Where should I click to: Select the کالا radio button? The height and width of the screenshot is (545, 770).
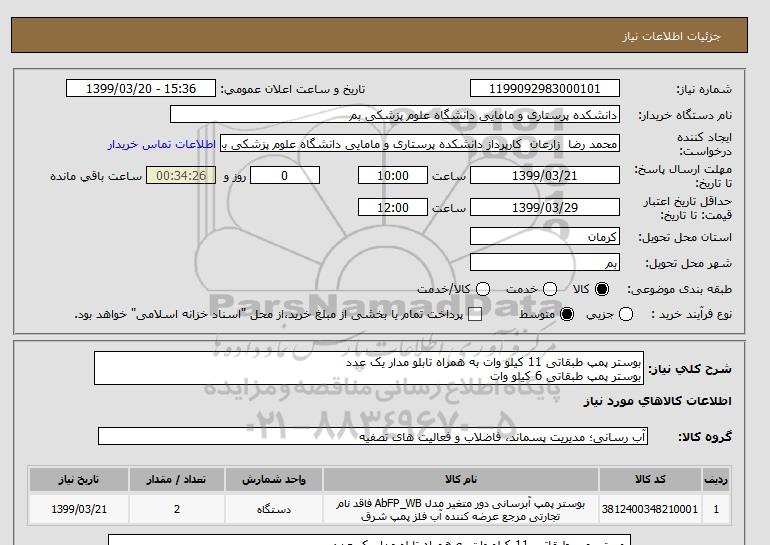coord(602,289)
